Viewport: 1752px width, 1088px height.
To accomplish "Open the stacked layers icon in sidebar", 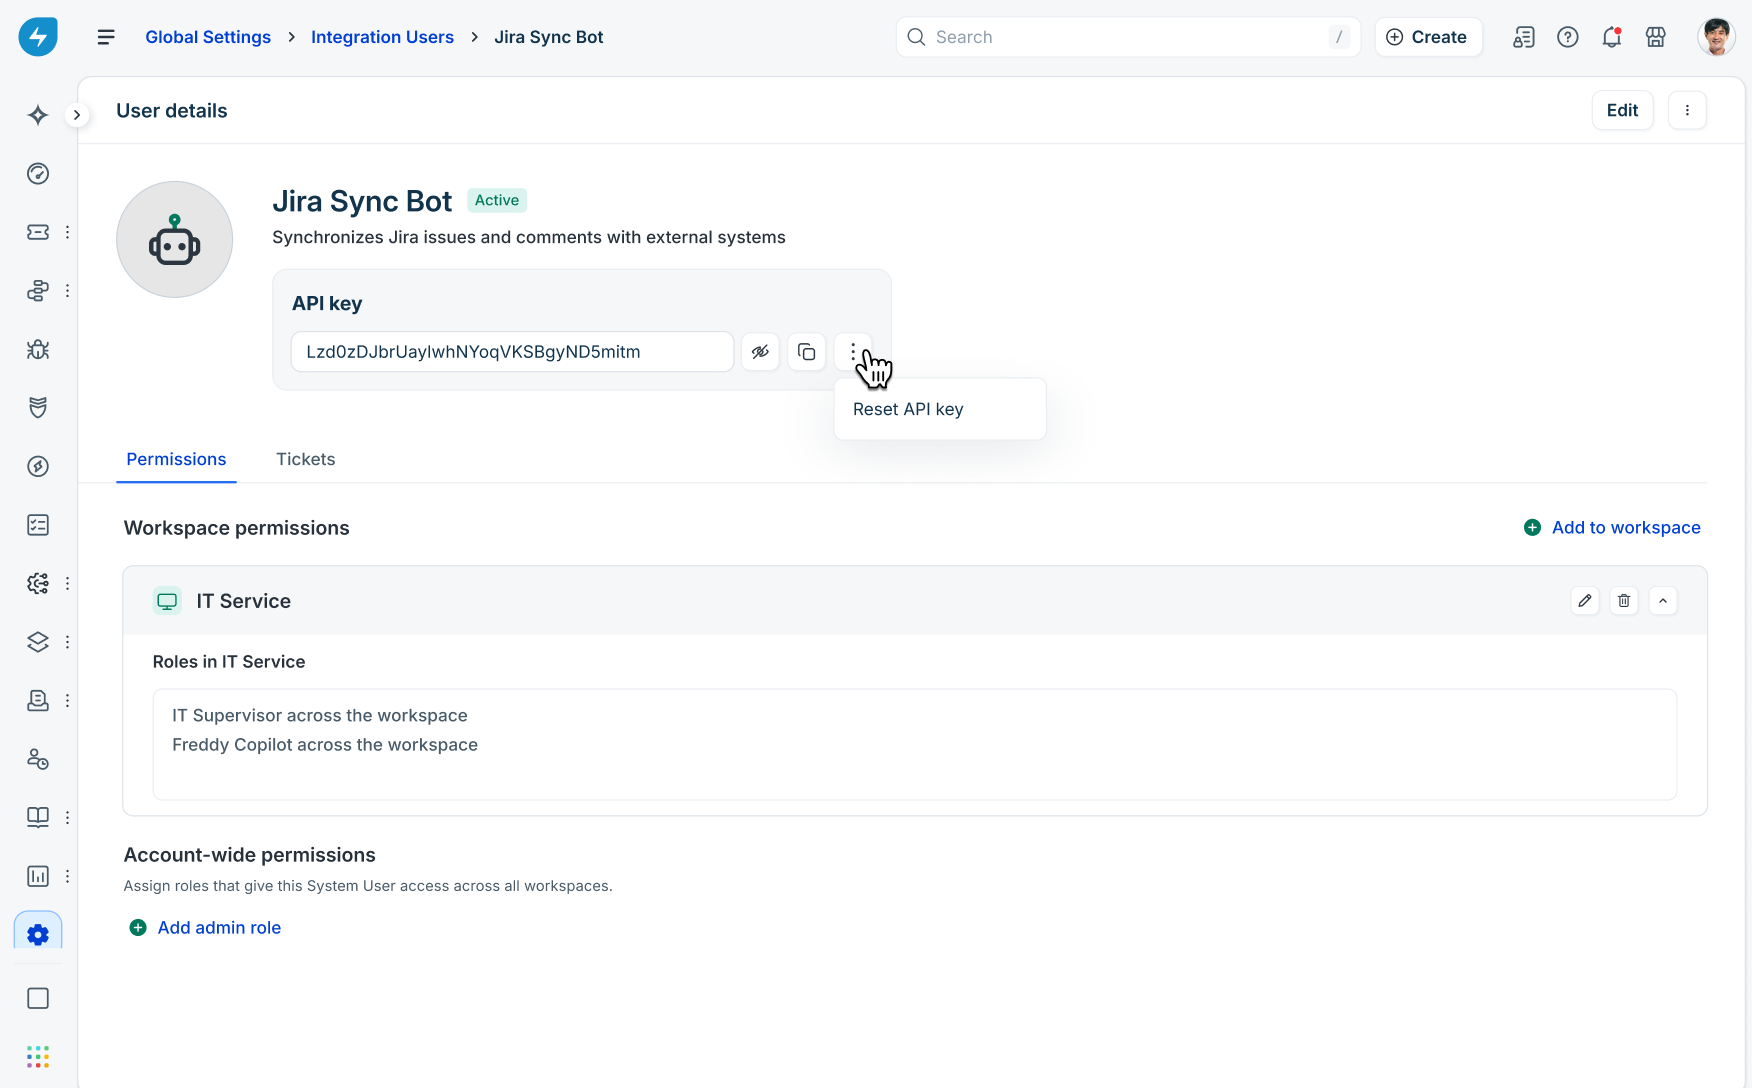I will point(38,642).
